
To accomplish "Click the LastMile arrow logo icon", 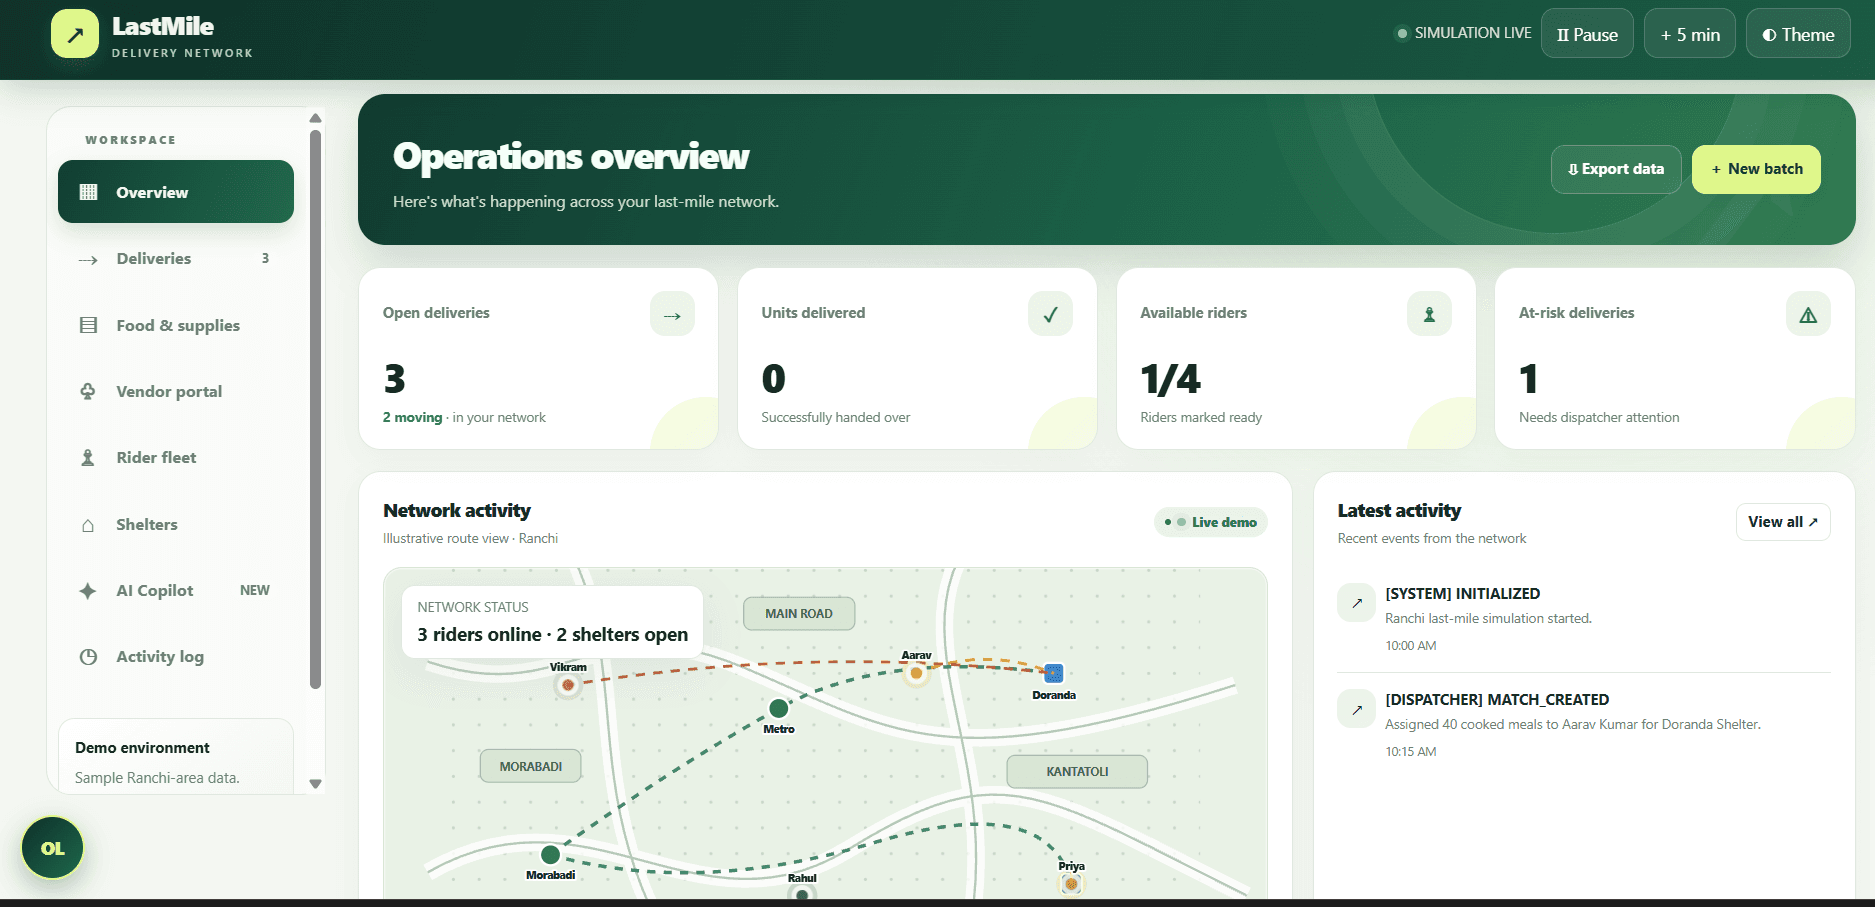I will coord(75,34).
